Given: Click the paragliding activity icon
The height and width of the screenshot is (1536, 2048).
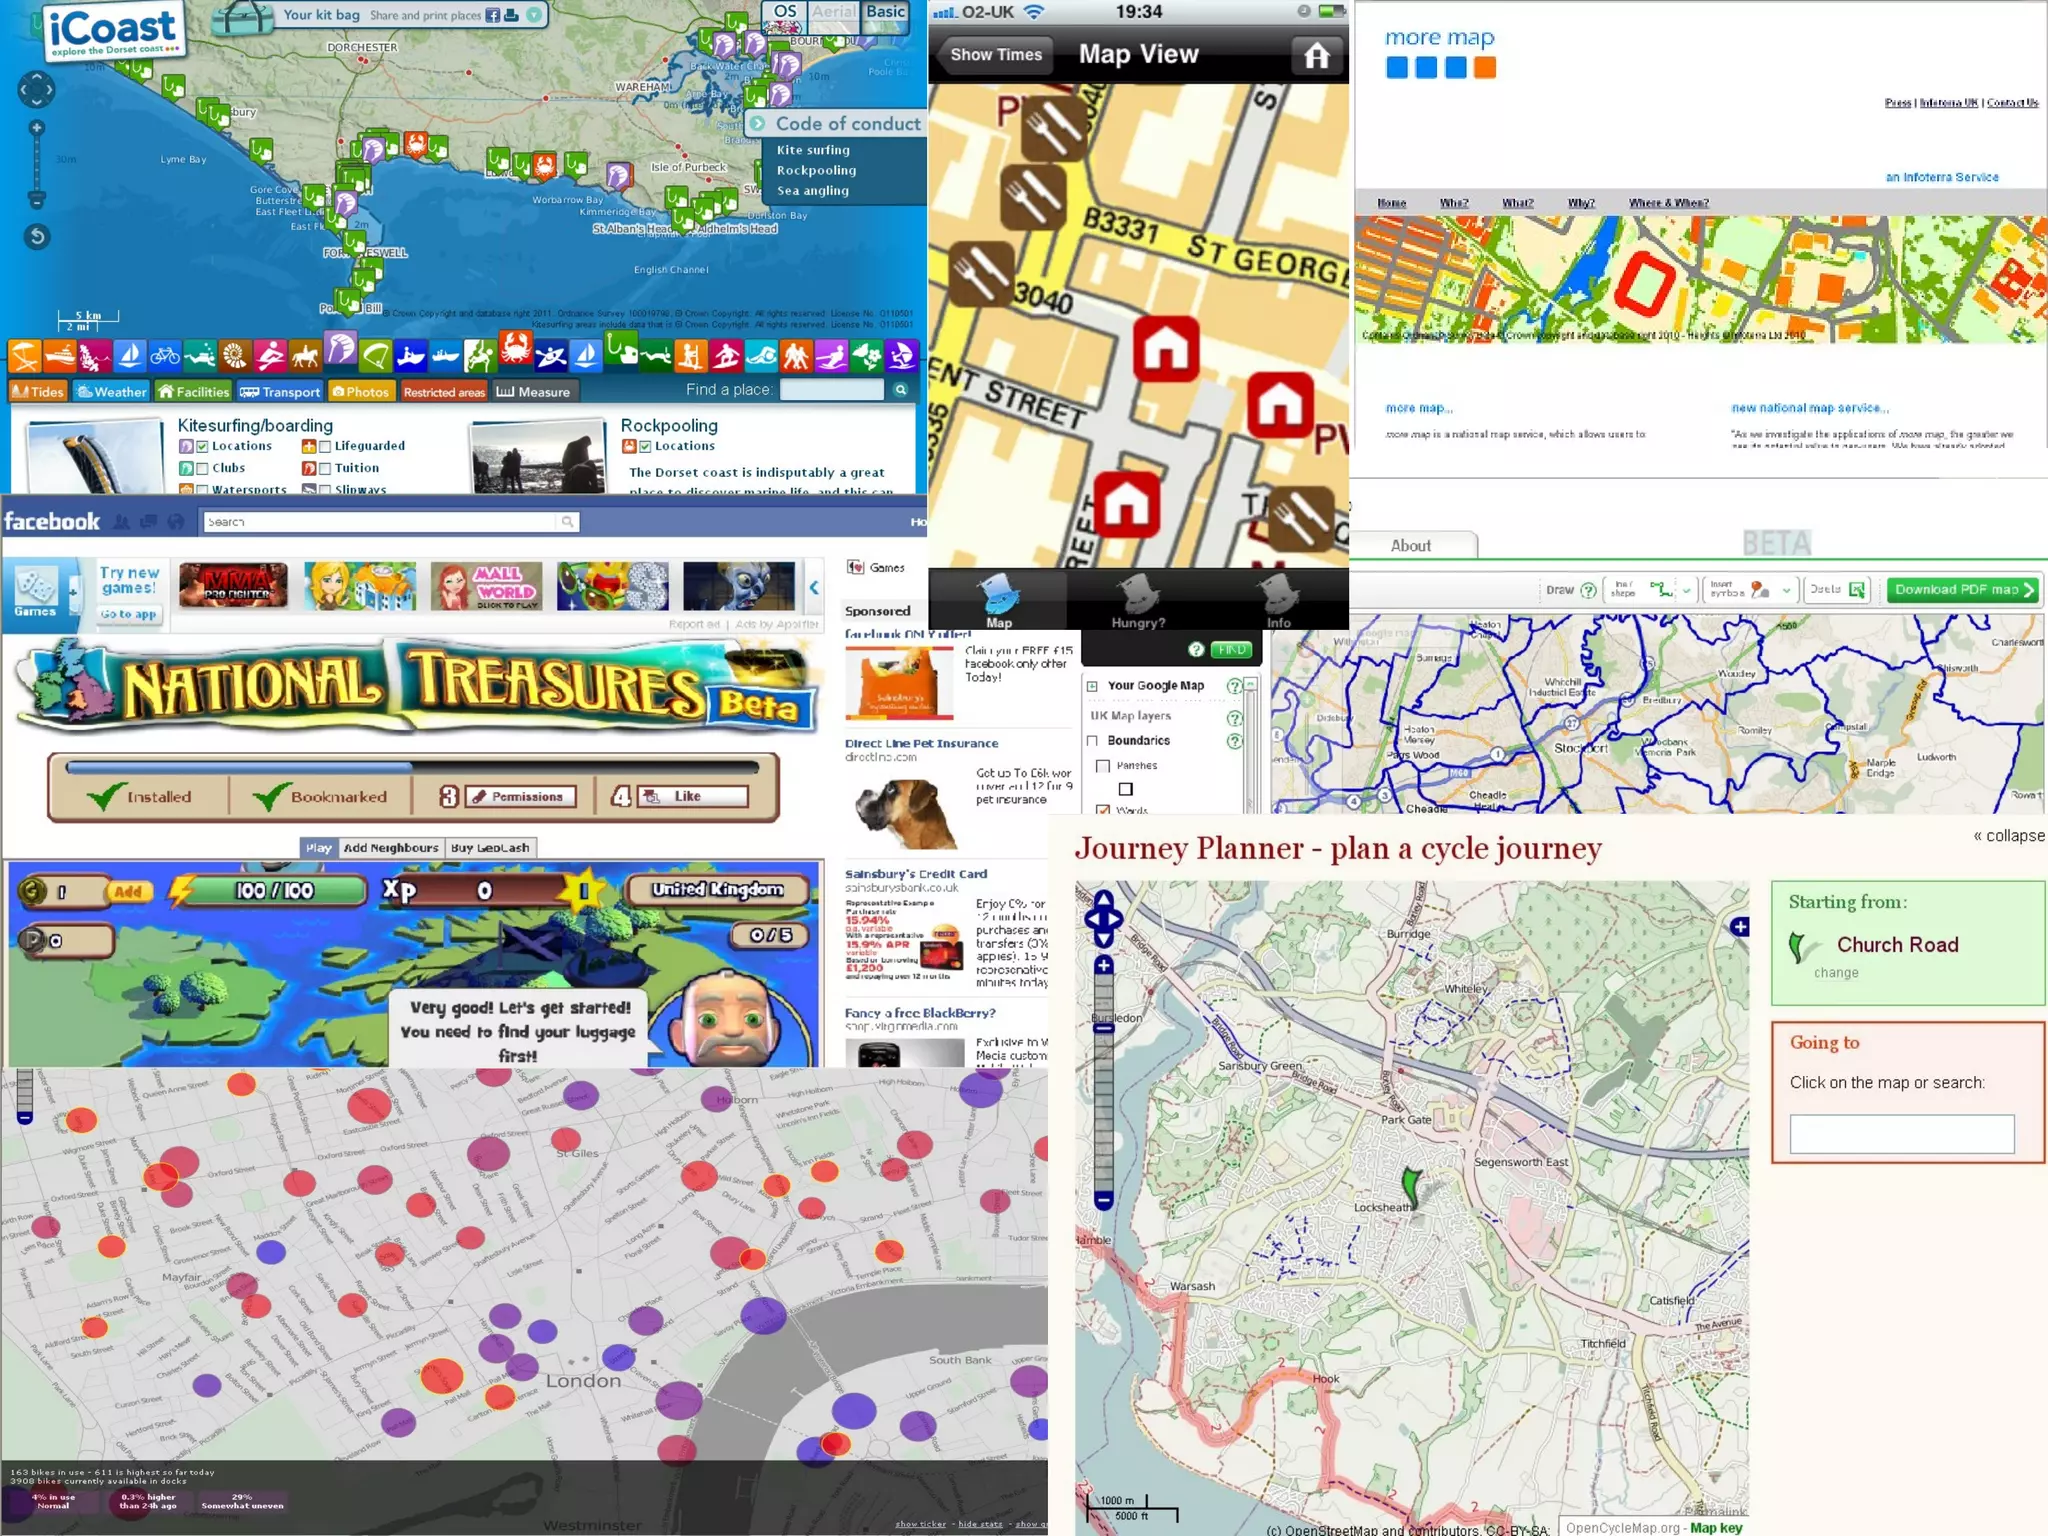Looking at the screenshot, I should click(x=376, y=355).
